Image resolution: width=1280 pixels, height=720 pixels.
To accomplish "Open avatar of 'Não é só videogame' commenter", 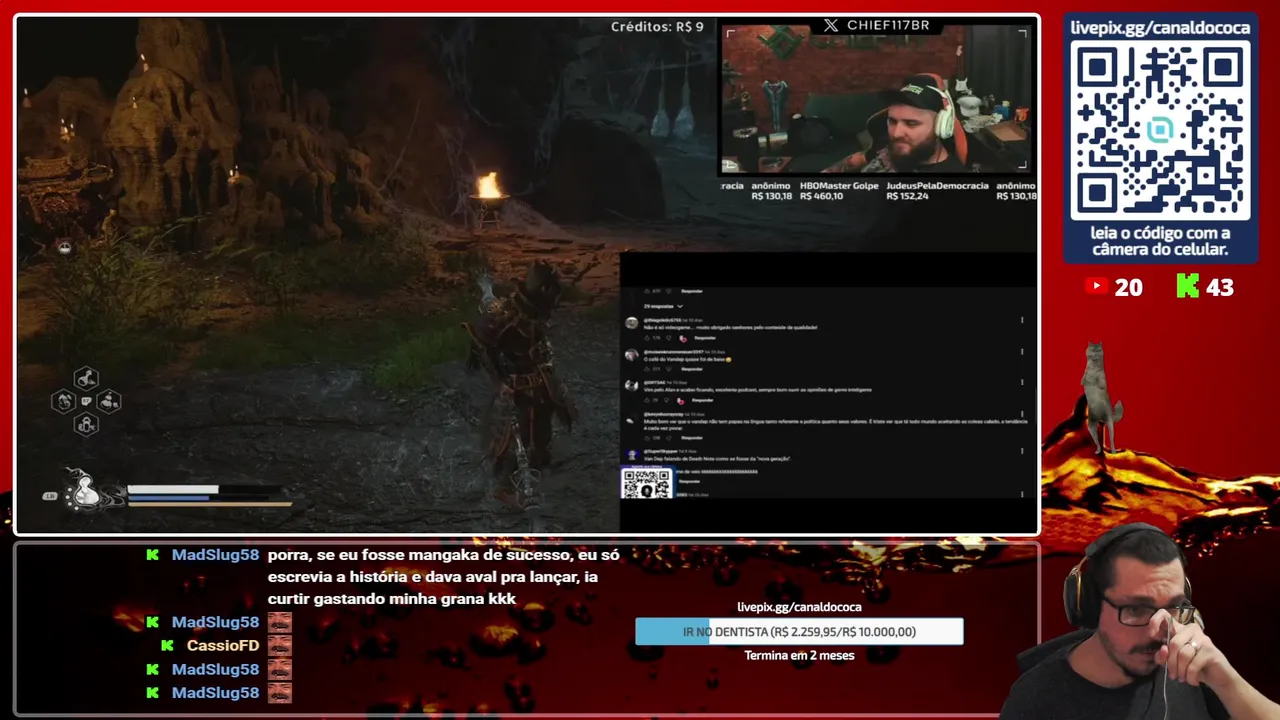I will 631,323.
